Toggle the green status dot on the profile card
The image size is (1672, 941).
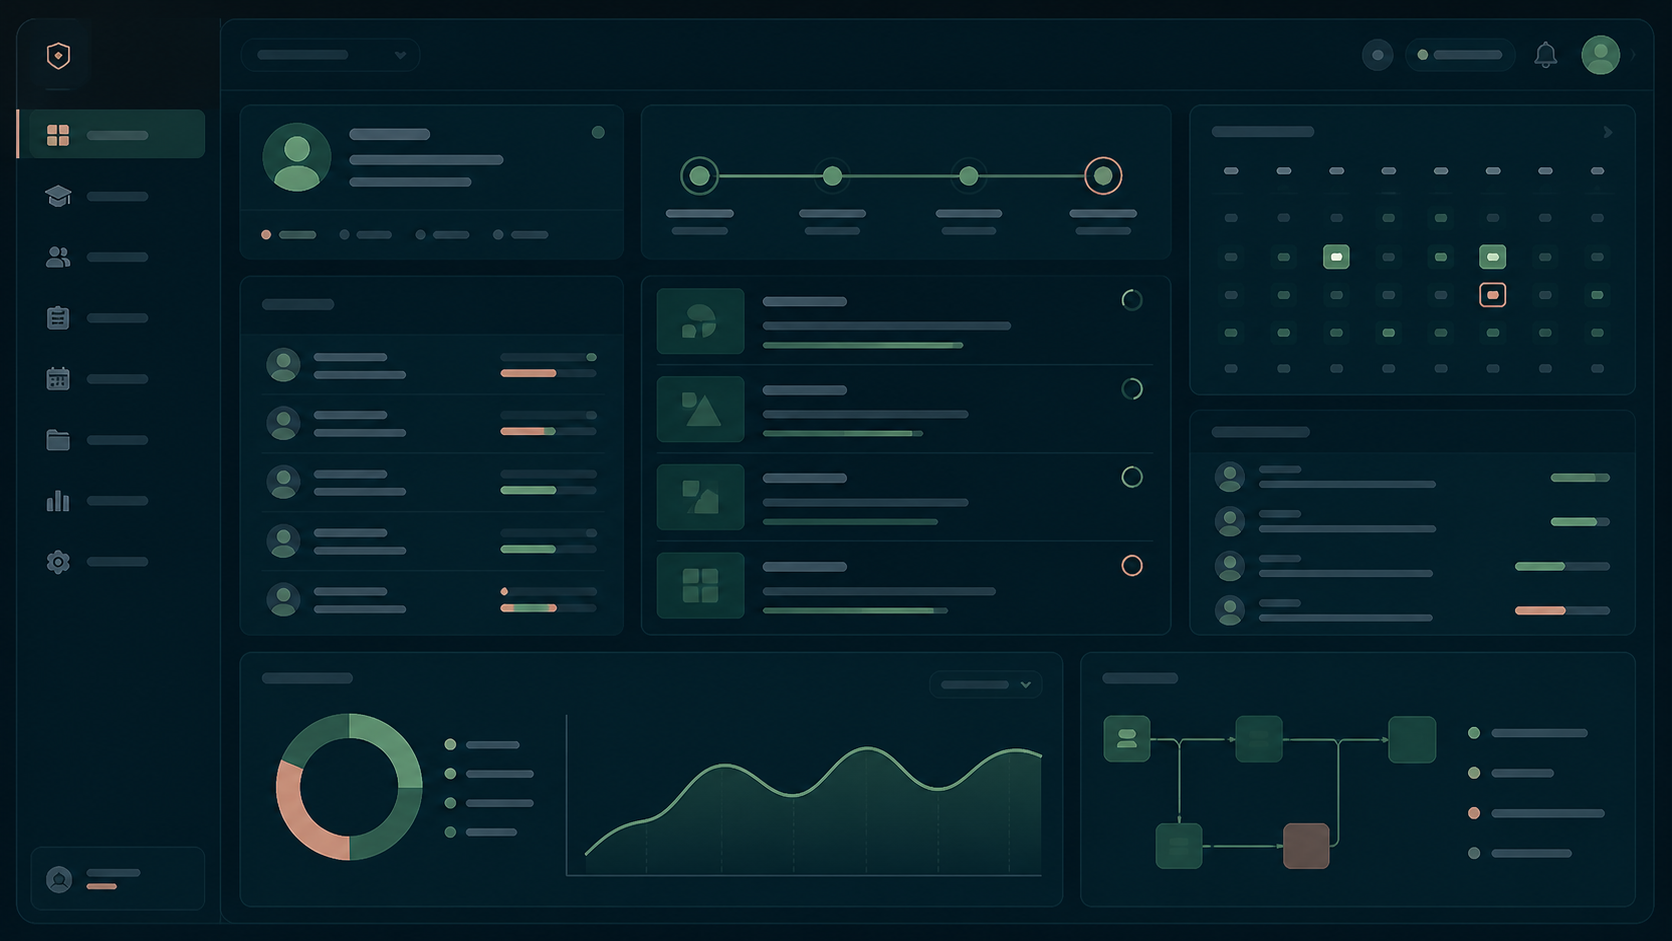598,132
